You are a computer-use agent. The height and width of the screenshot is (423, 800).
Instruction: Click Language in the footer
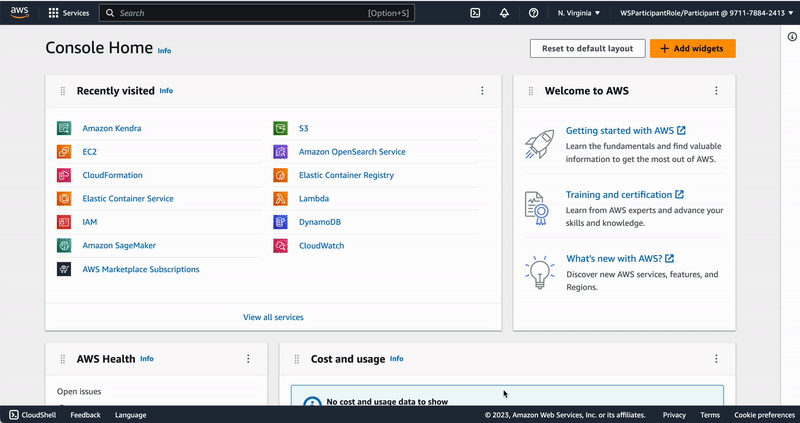(130, 415)
